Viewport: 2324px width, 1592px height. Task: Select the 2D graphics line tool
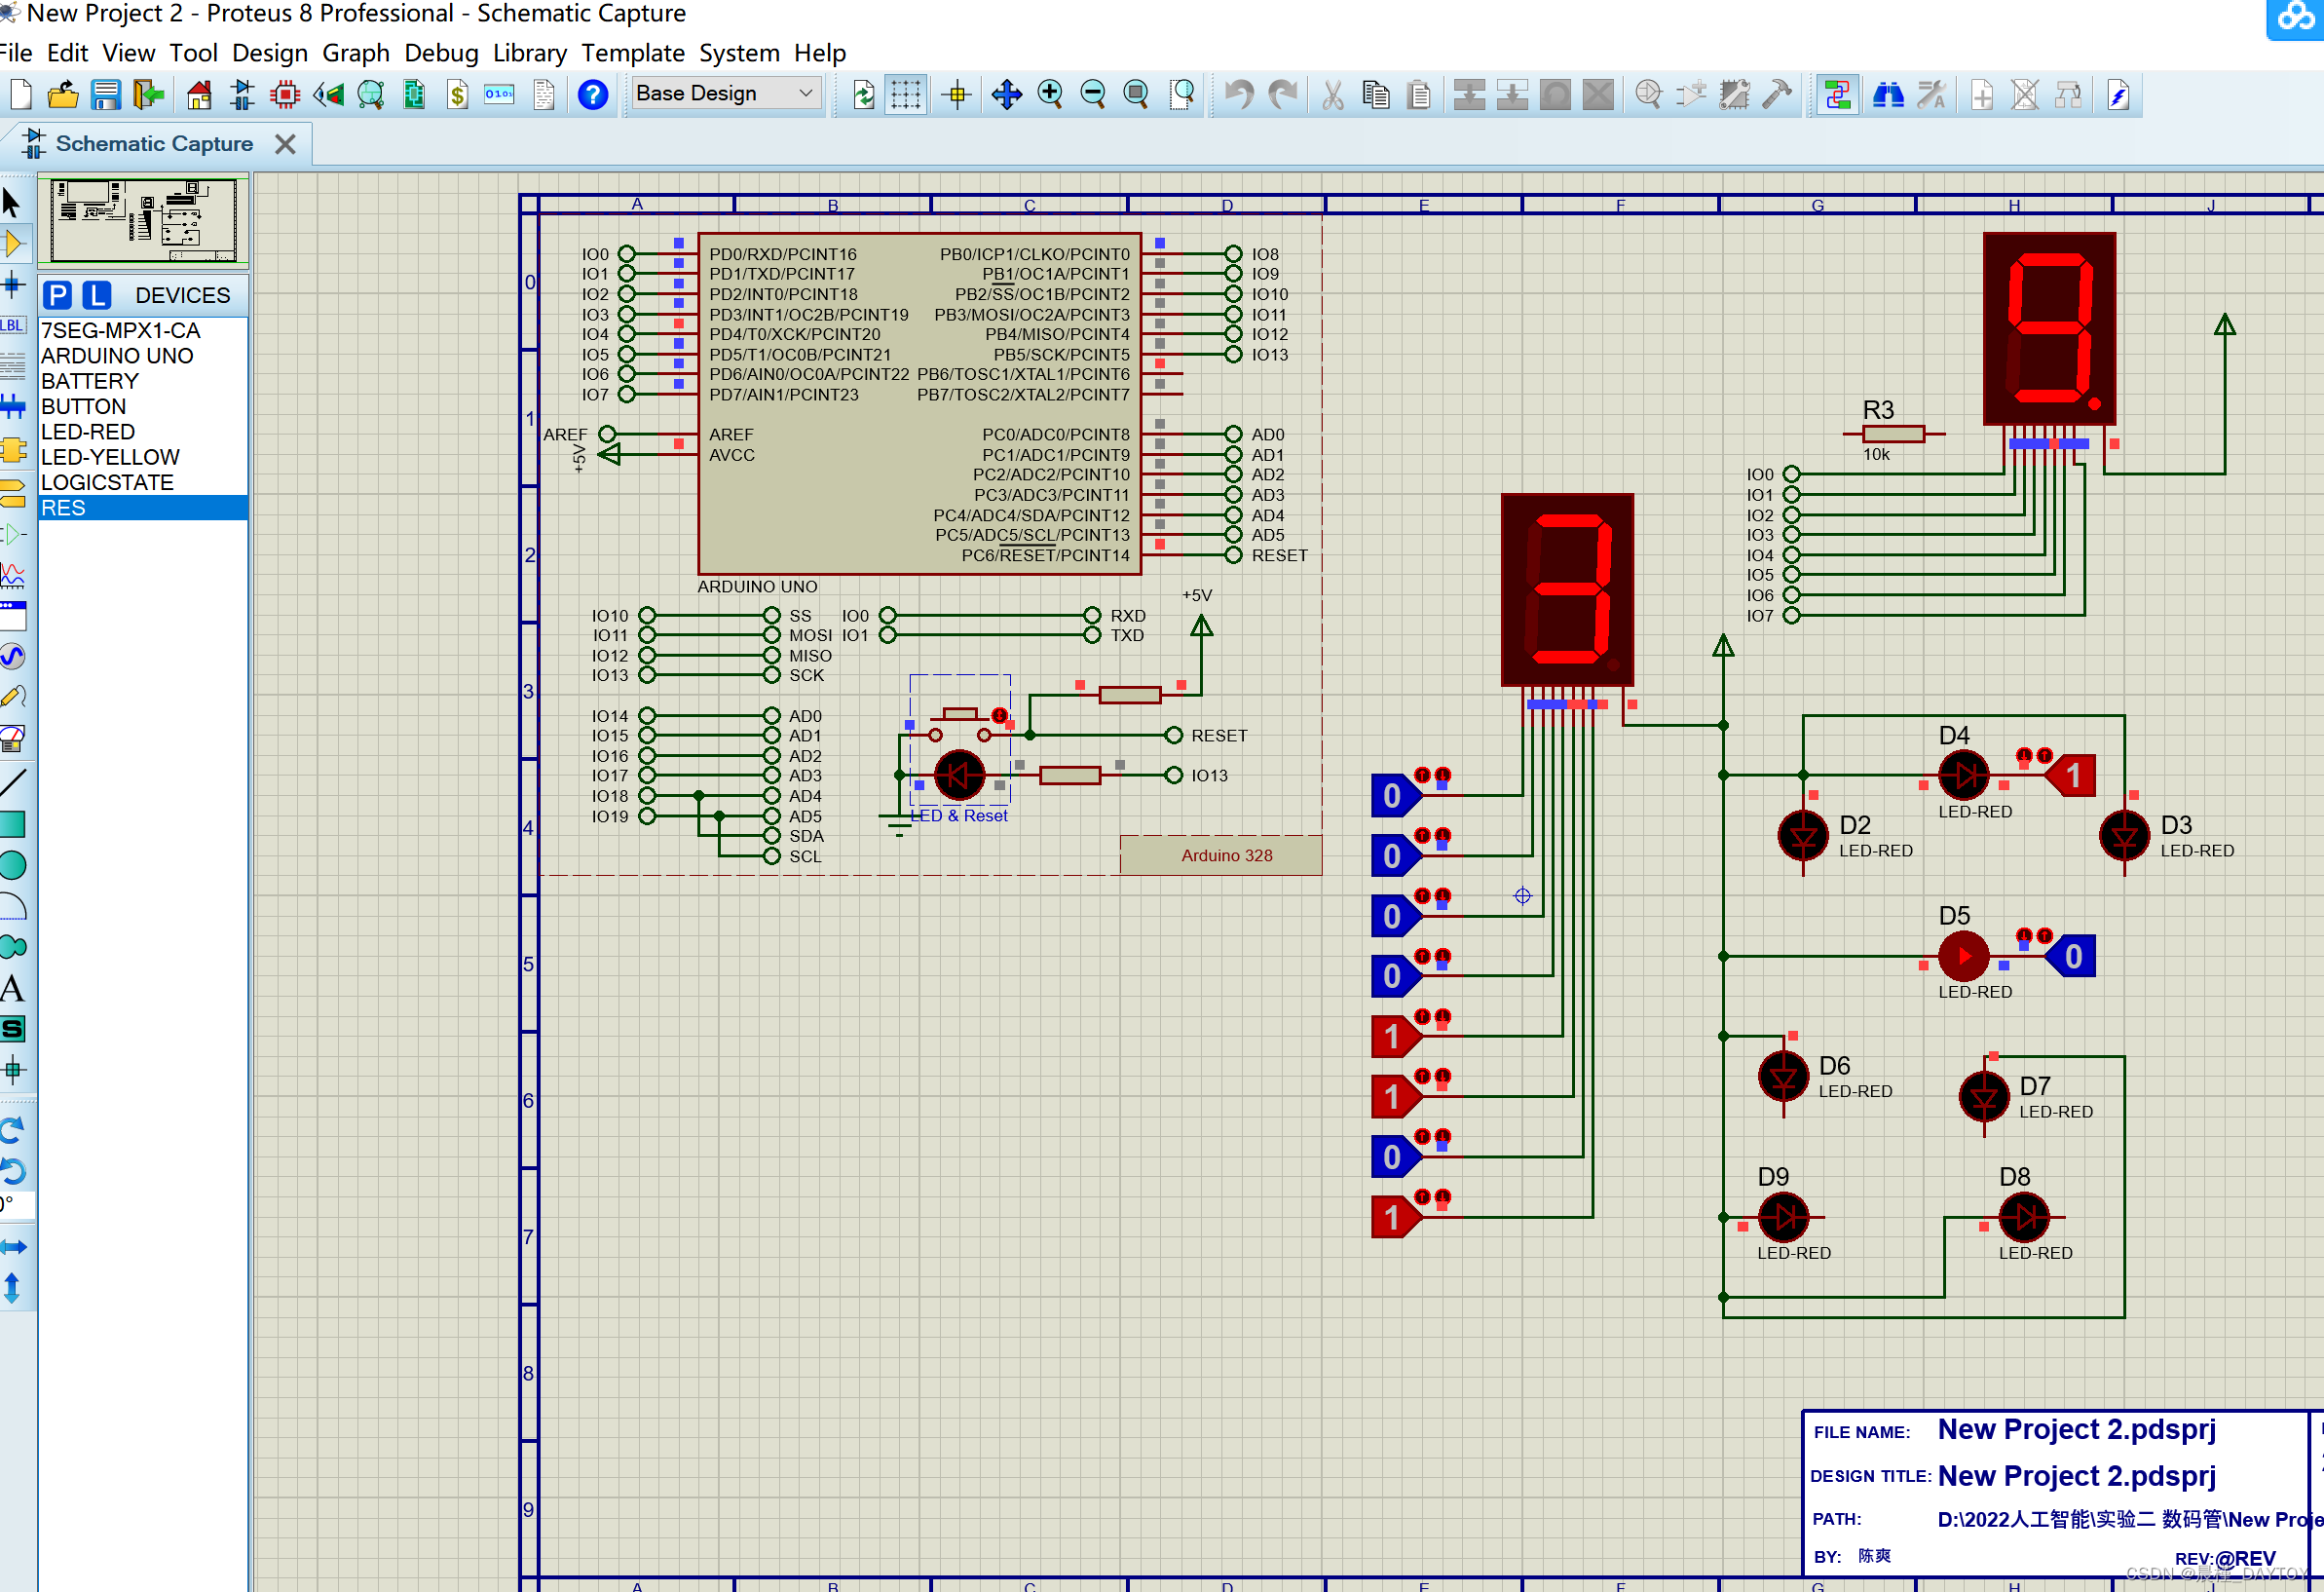point(12,782)
